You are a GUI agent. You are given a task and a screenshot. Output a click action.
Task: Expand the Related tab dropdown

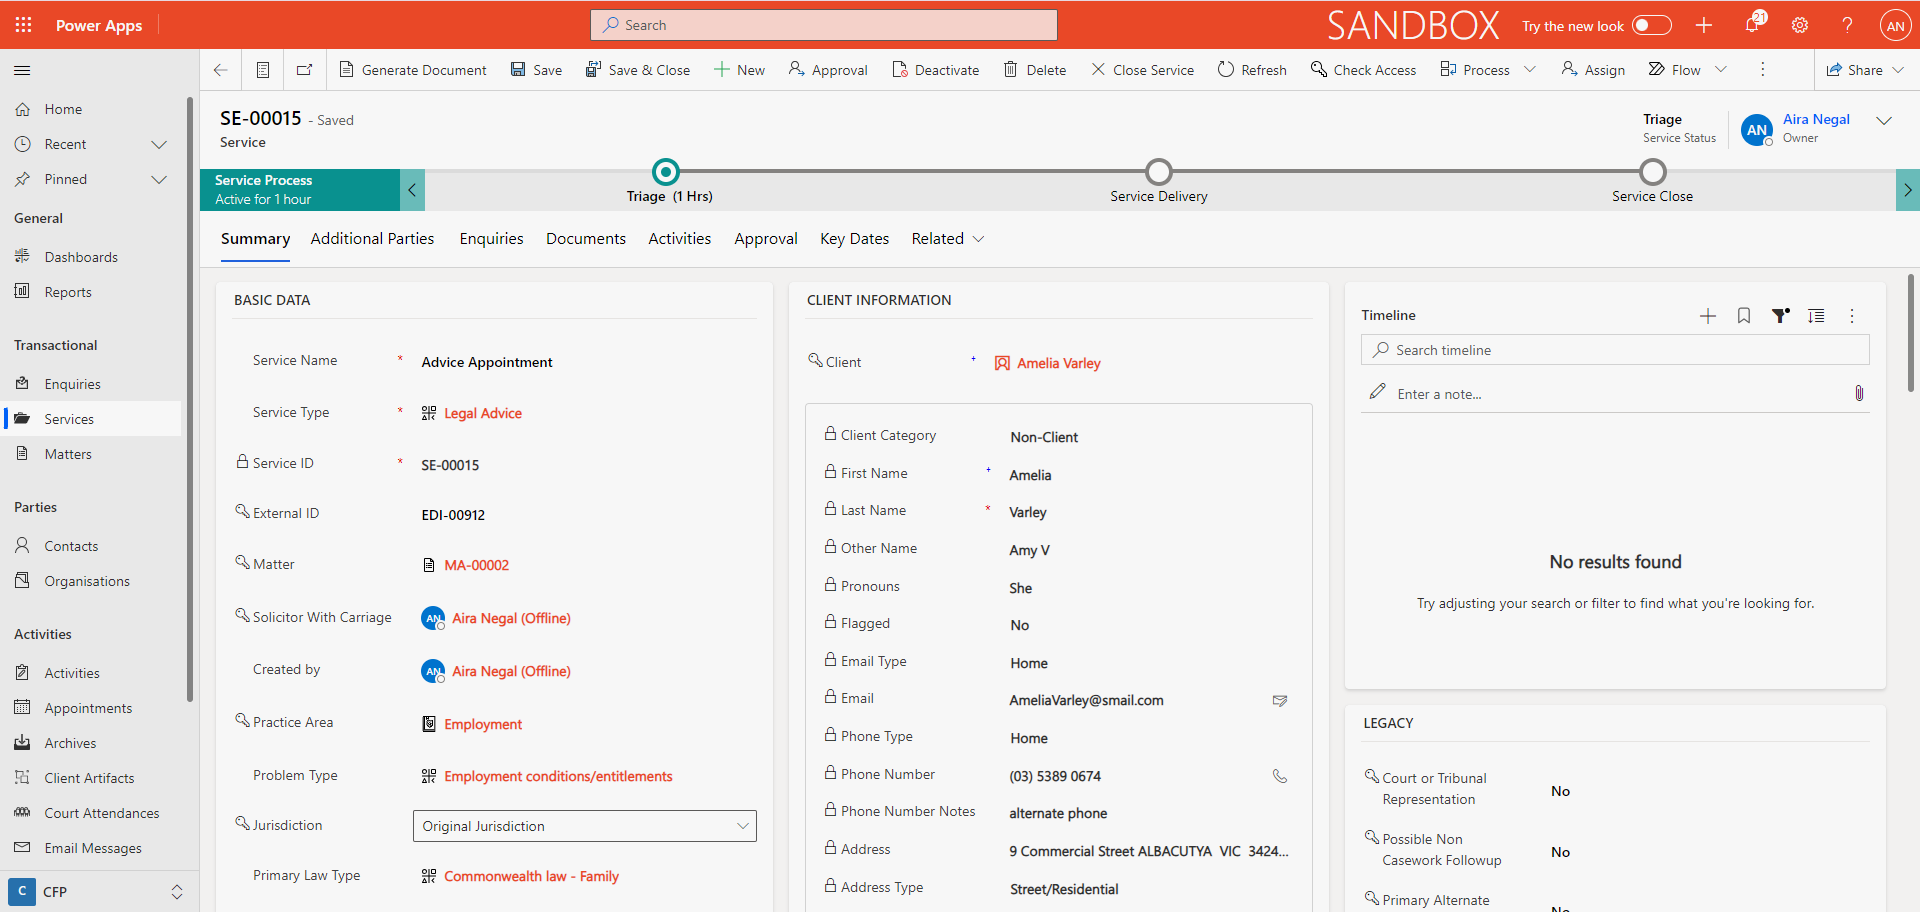[948, 239]
